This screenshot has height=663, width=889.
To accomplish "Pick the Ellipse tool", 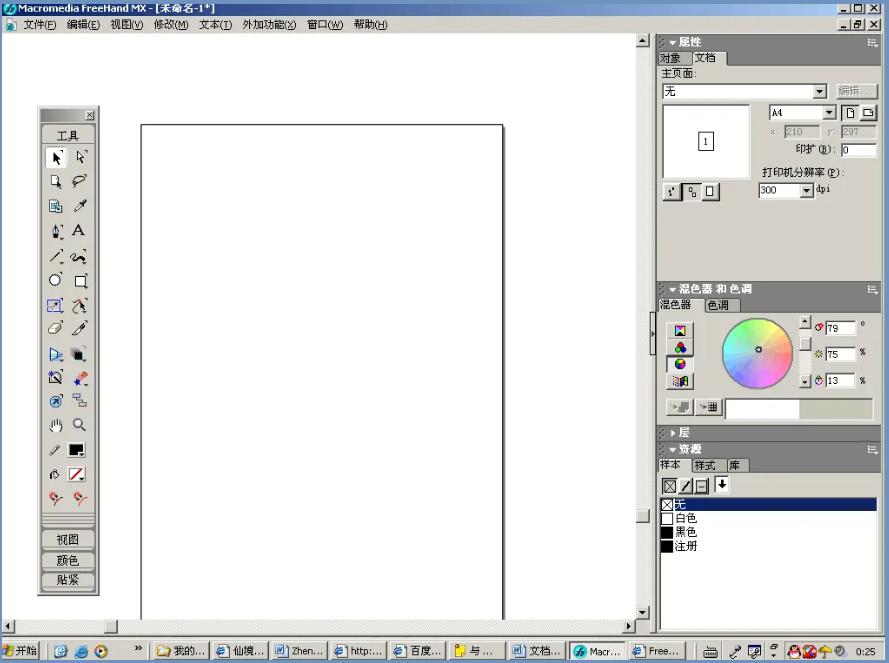I will coord(56,280).
